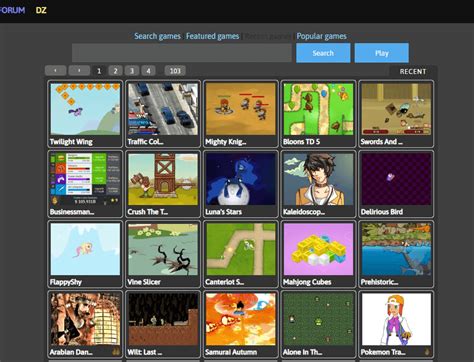Open the Swords And .. game thumbnail
This screenshot has width=474, height=362.
[396, 109]
